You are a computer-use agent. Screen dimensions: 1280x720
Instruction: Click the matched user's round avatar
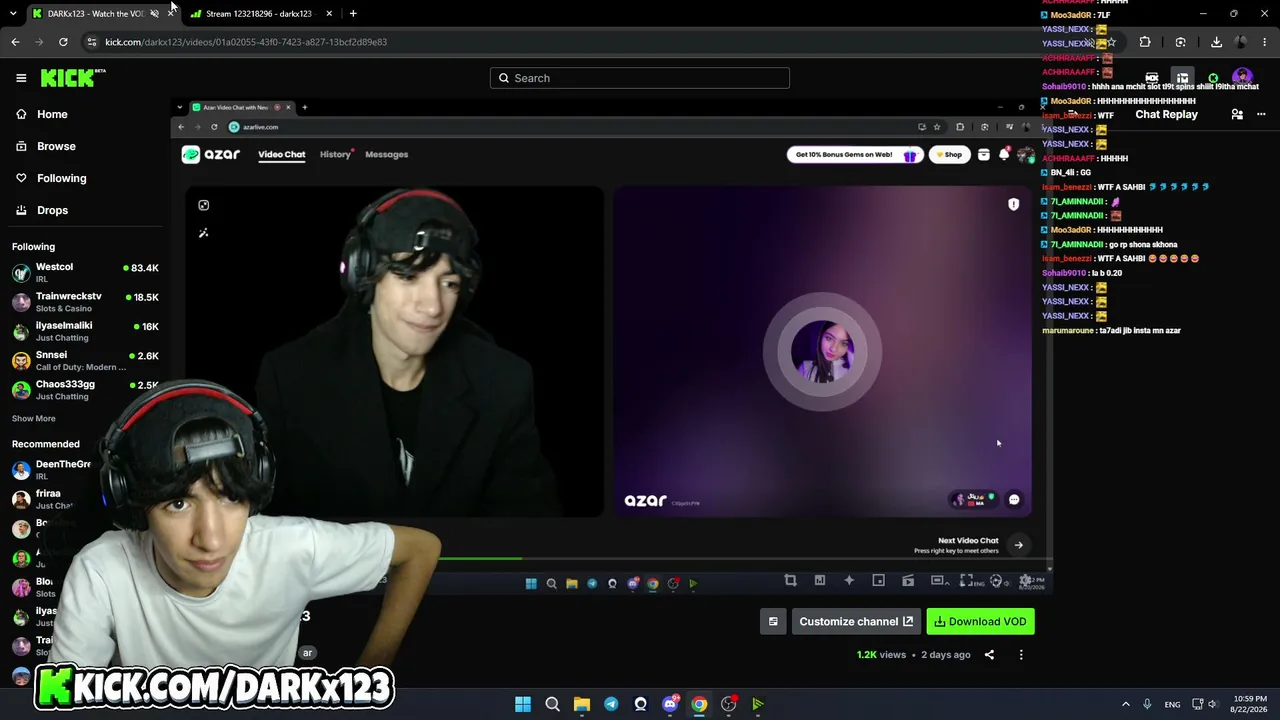tap(822, 351)
